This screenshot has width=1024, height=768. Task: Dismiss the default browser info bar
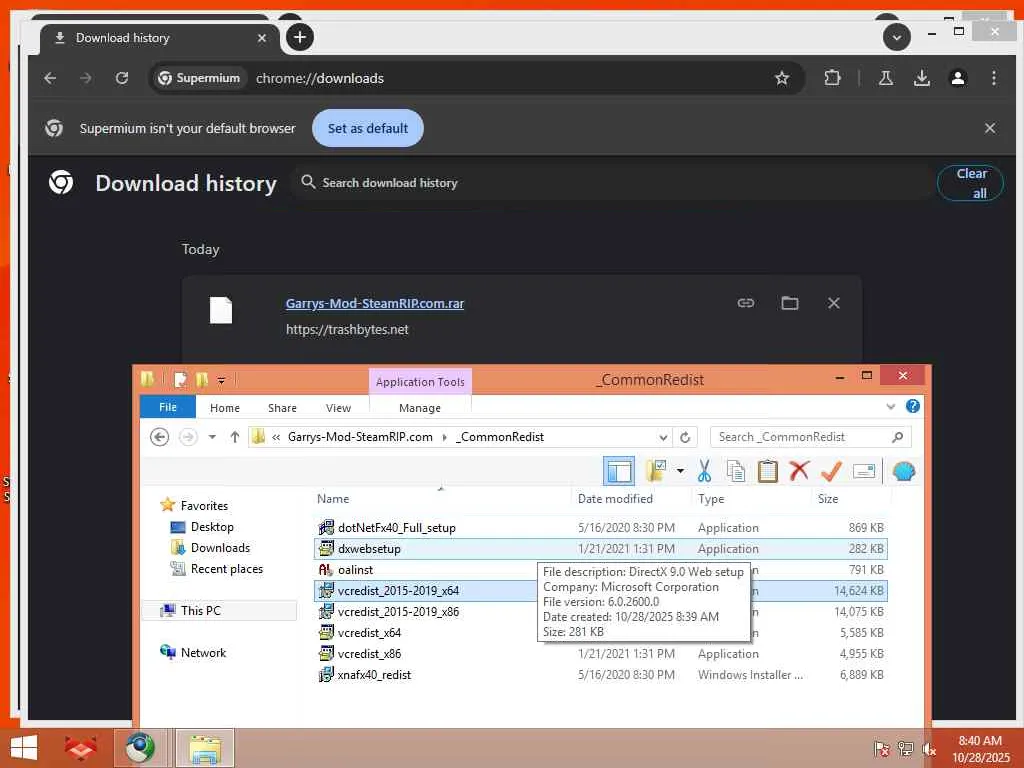990,128
